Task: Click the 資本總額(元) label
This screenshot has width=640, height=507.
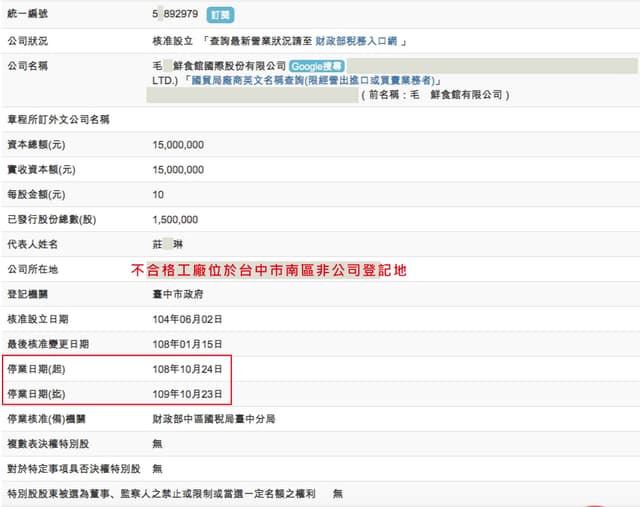Action: [x=36, y=145]
